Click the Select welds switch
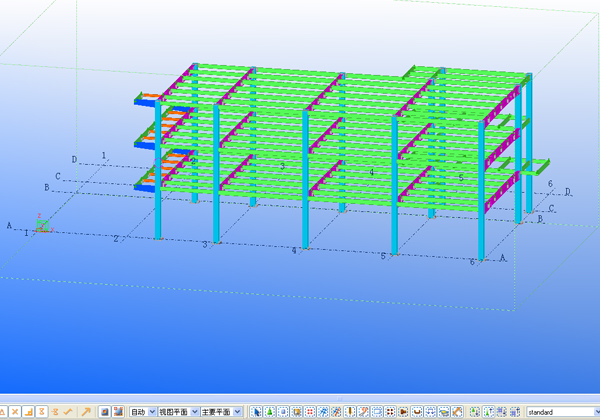 click(350, 412)
